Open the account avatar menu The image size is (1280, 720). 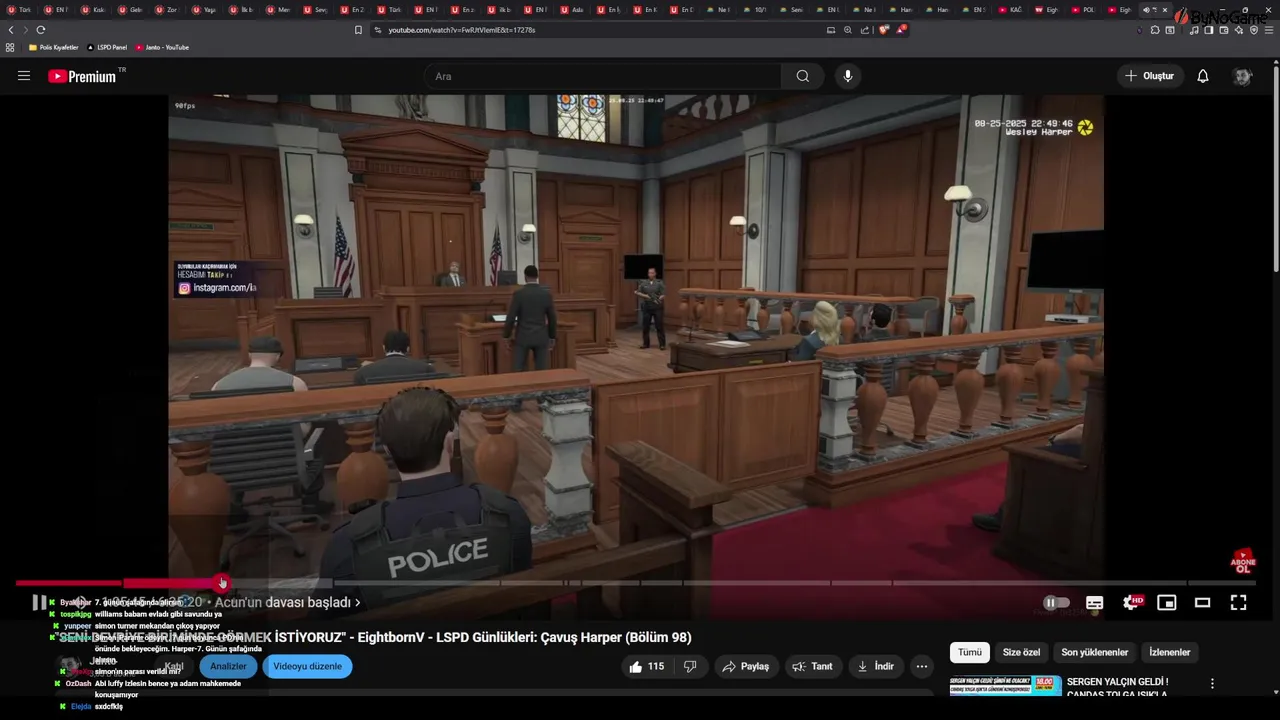click(x=1243, y=76)
